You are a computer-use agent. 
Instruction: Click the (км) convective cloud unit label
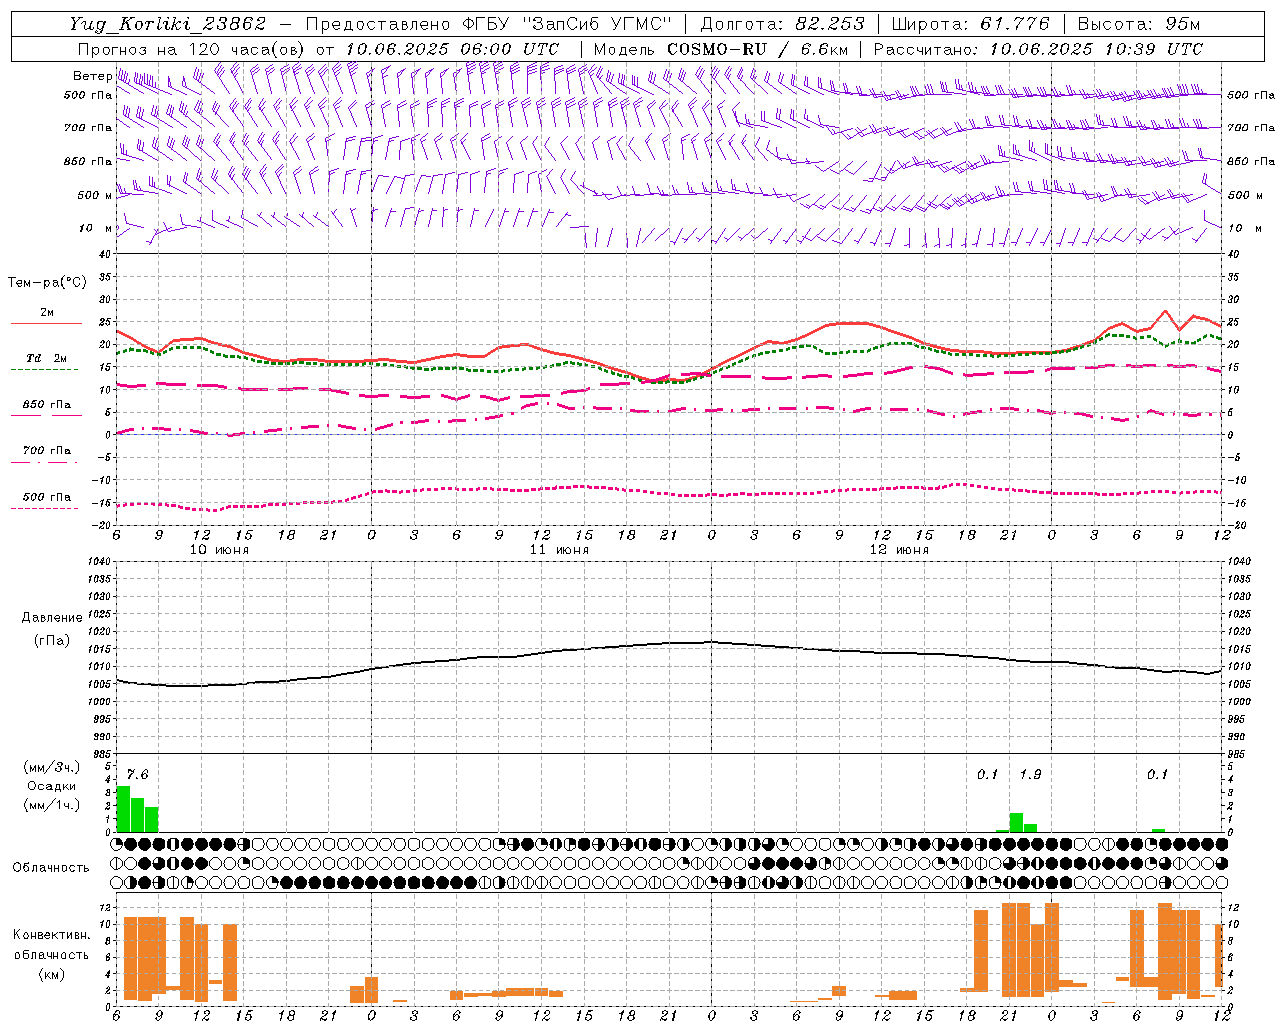[51, 974]
